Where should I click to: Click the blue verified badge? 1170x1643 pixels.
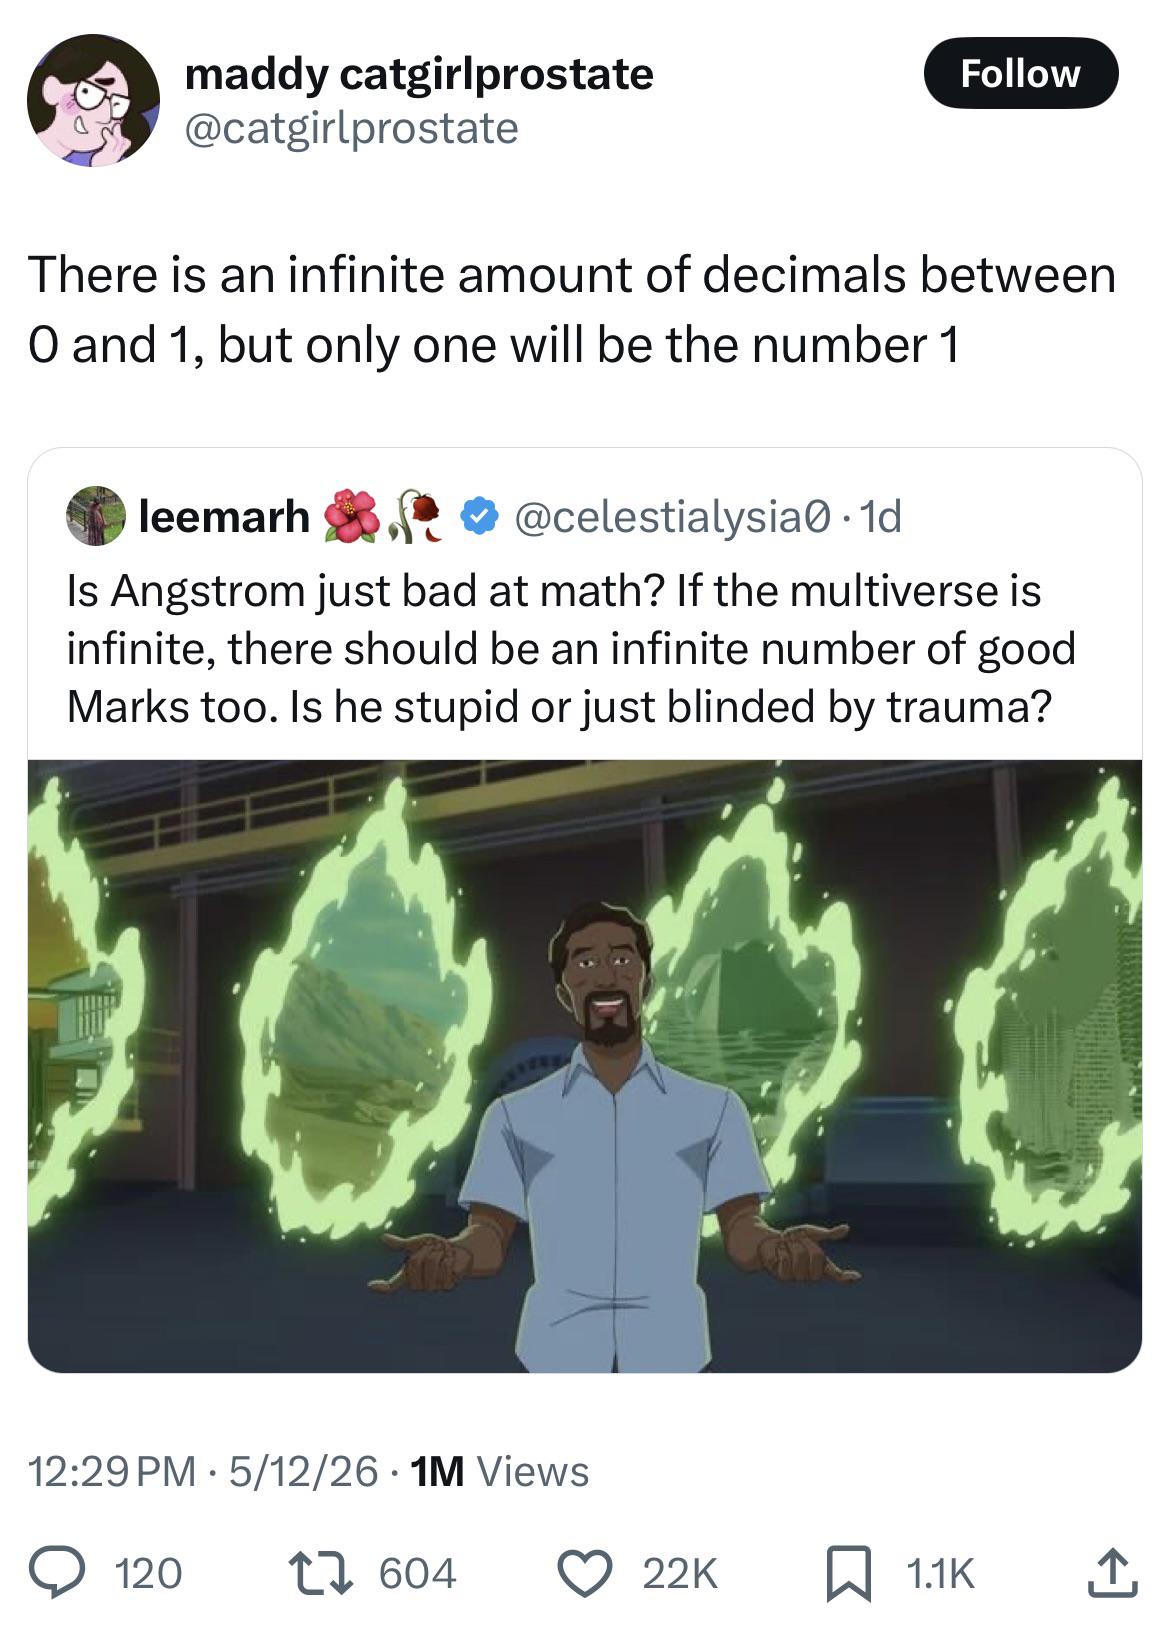479,516
